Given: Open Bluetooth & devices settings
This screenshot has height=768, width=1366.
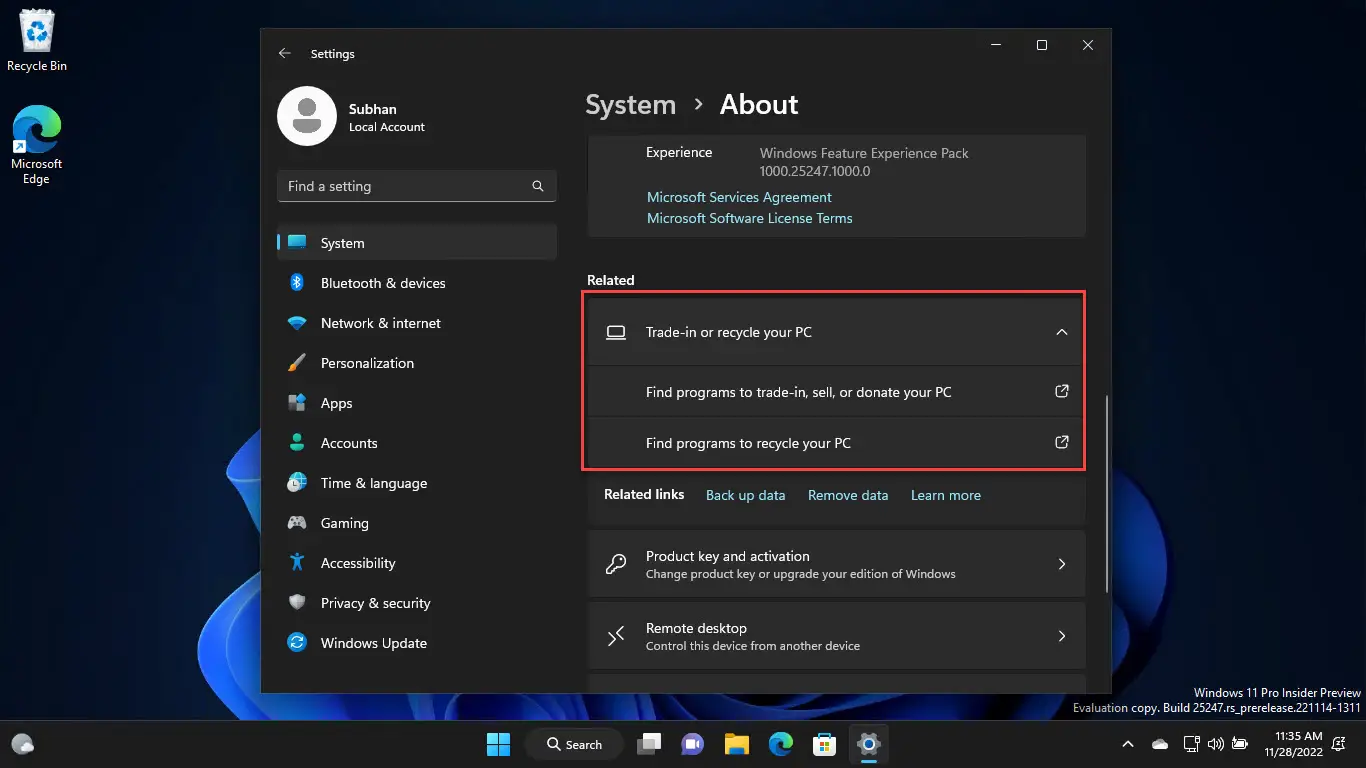Looking at the screenshot, I should 416,283.
